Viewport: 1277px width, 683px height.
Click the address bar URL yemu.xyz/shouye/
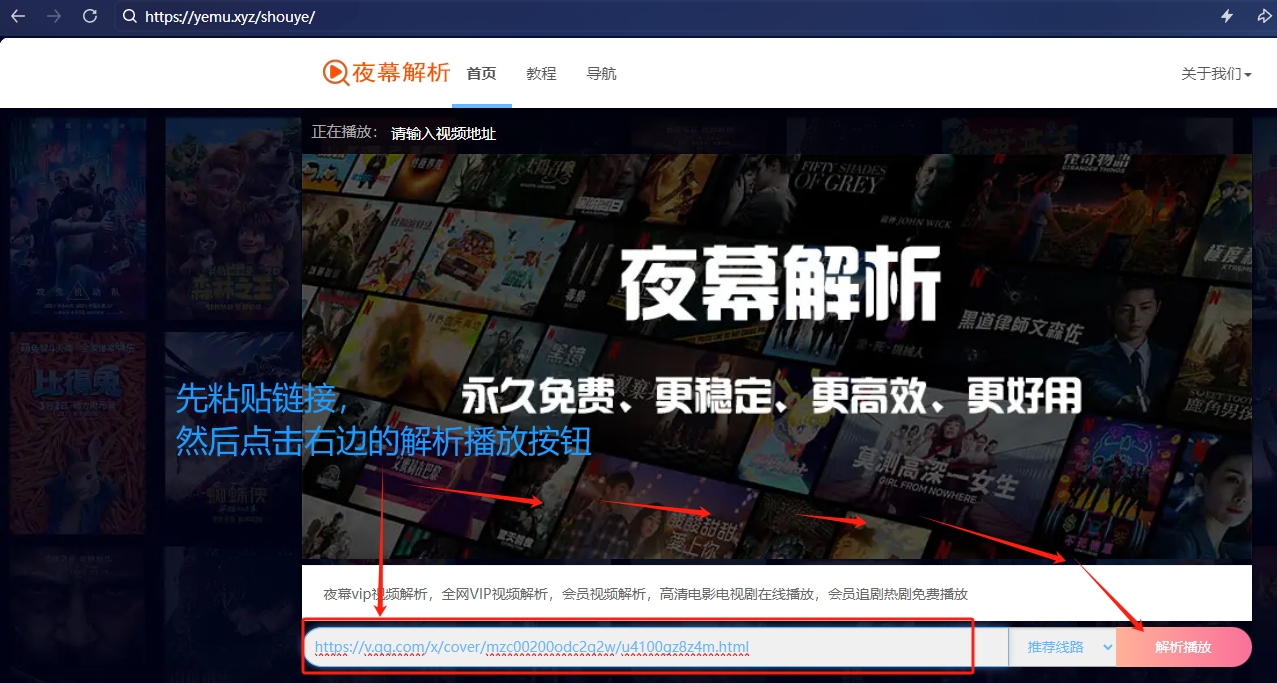(x=230, y=17)
